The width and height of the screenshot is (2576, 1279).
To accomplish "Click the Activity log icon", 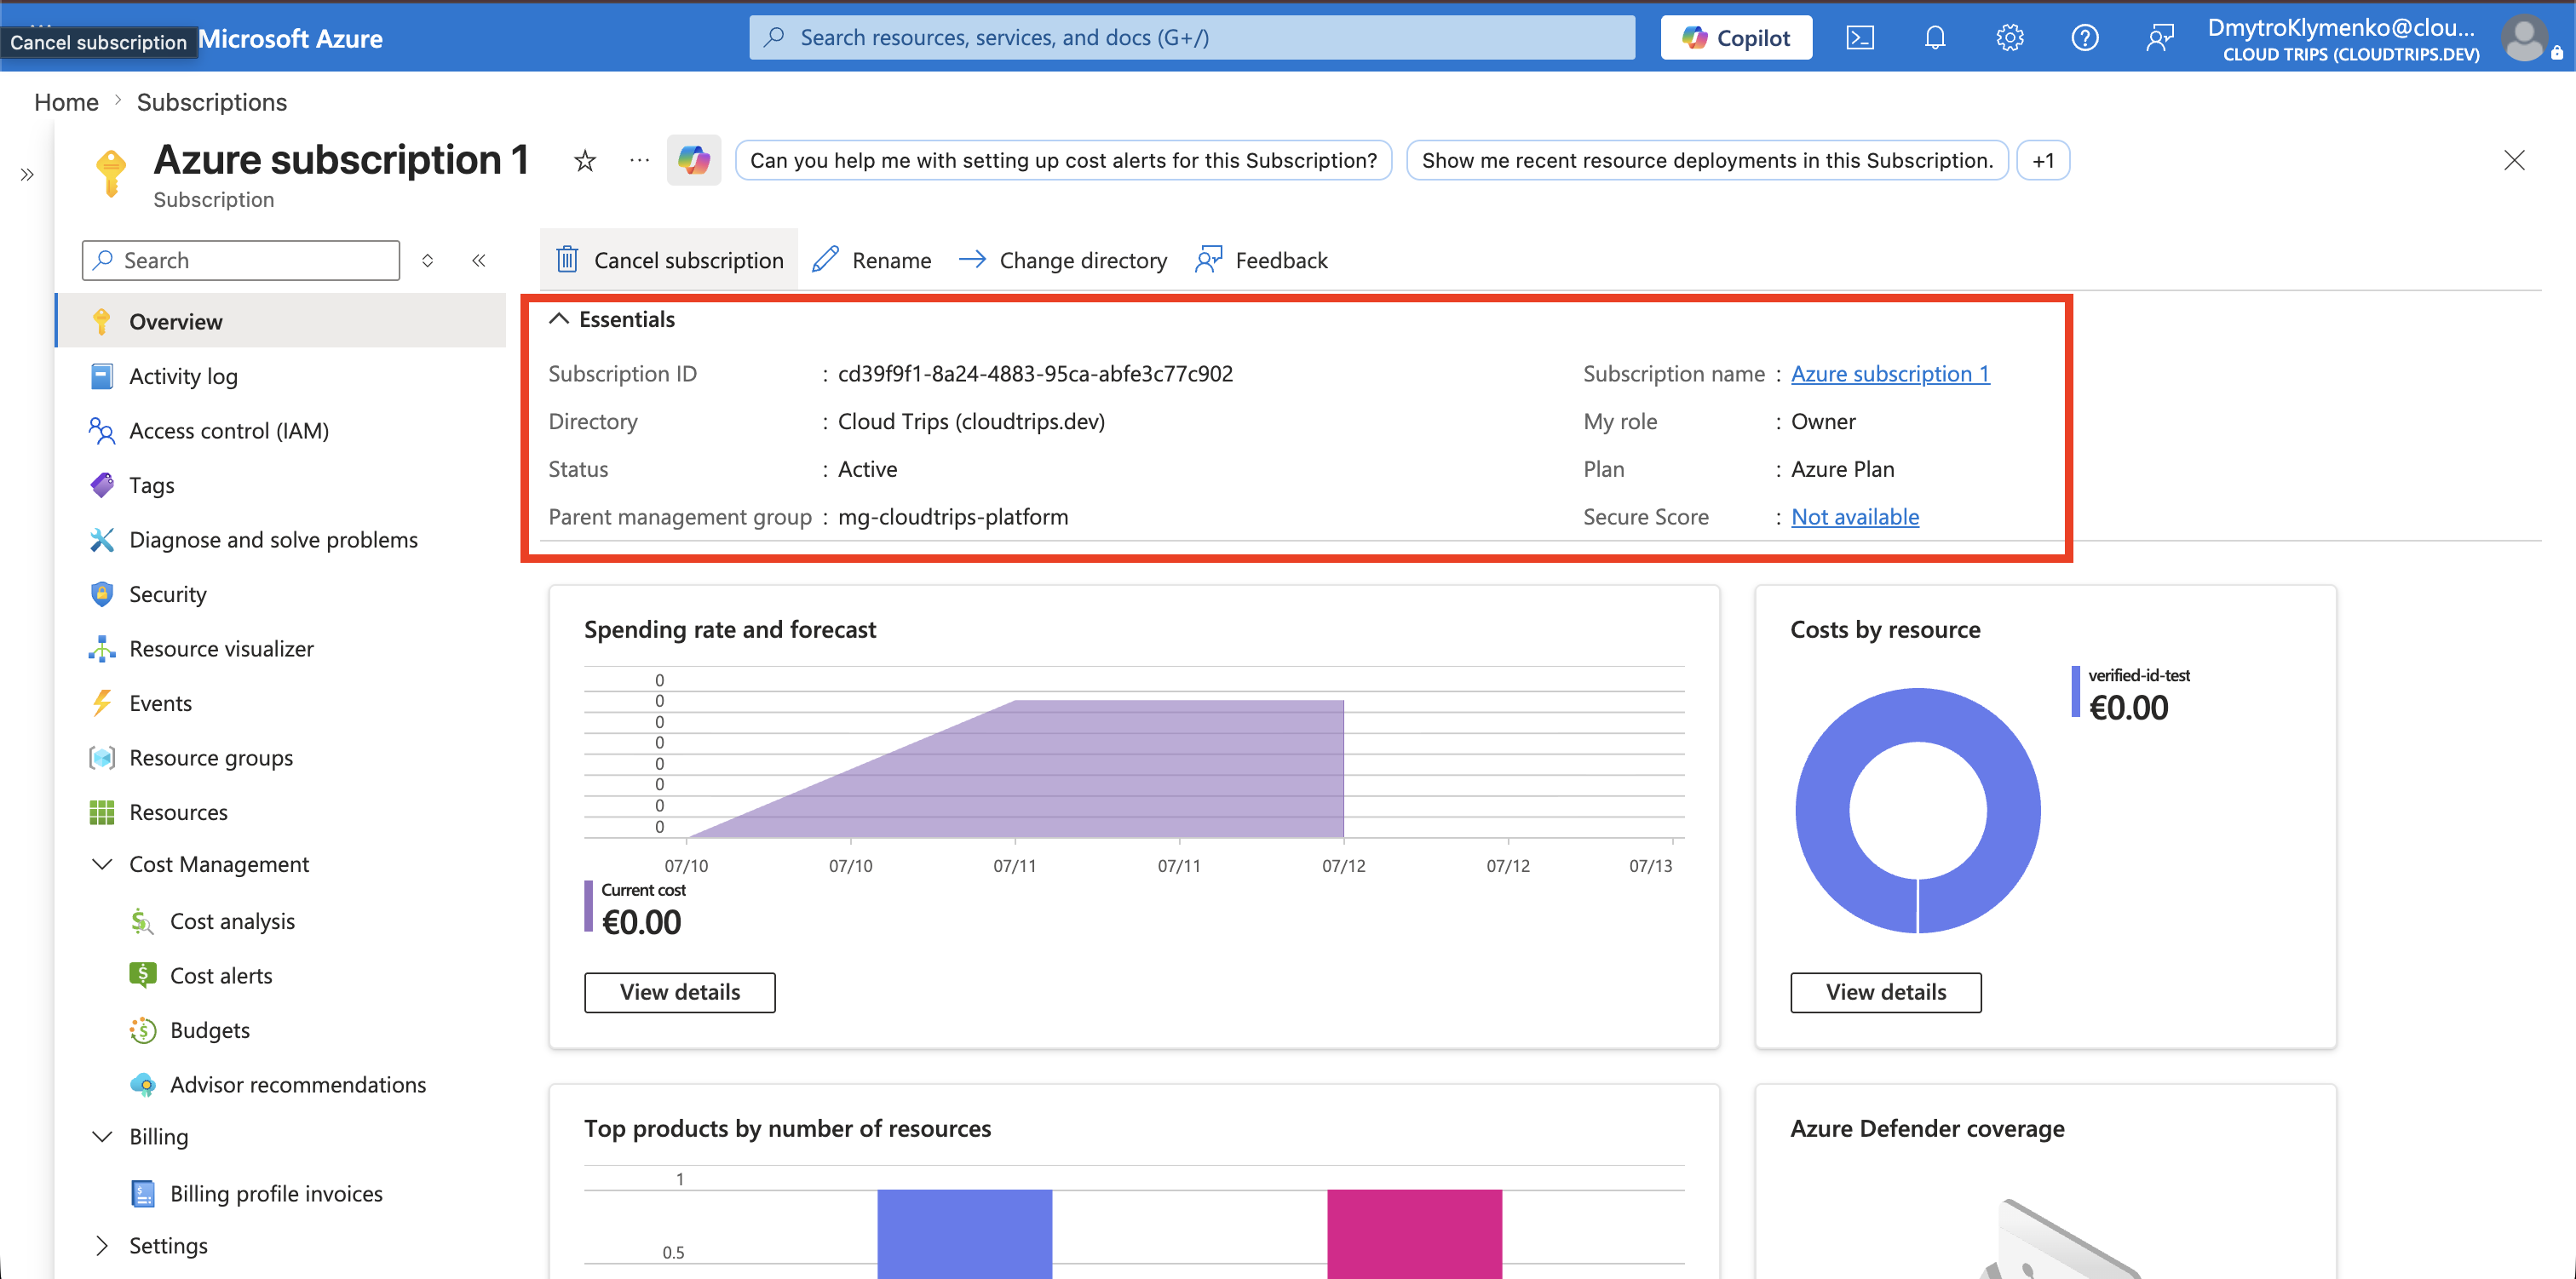I will [x=102, y=377].
